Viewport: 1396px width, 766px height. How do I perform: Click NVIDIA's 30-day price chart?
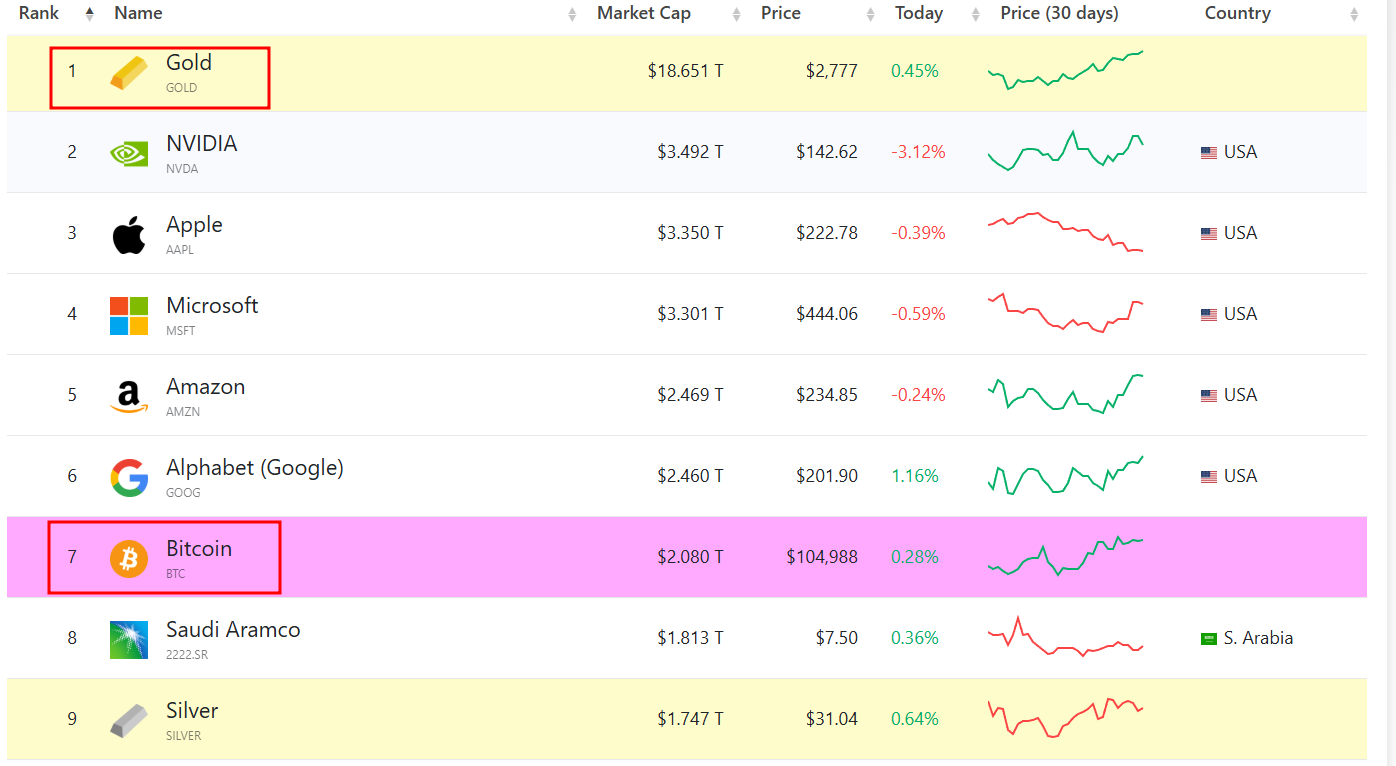coord(1065,151)
